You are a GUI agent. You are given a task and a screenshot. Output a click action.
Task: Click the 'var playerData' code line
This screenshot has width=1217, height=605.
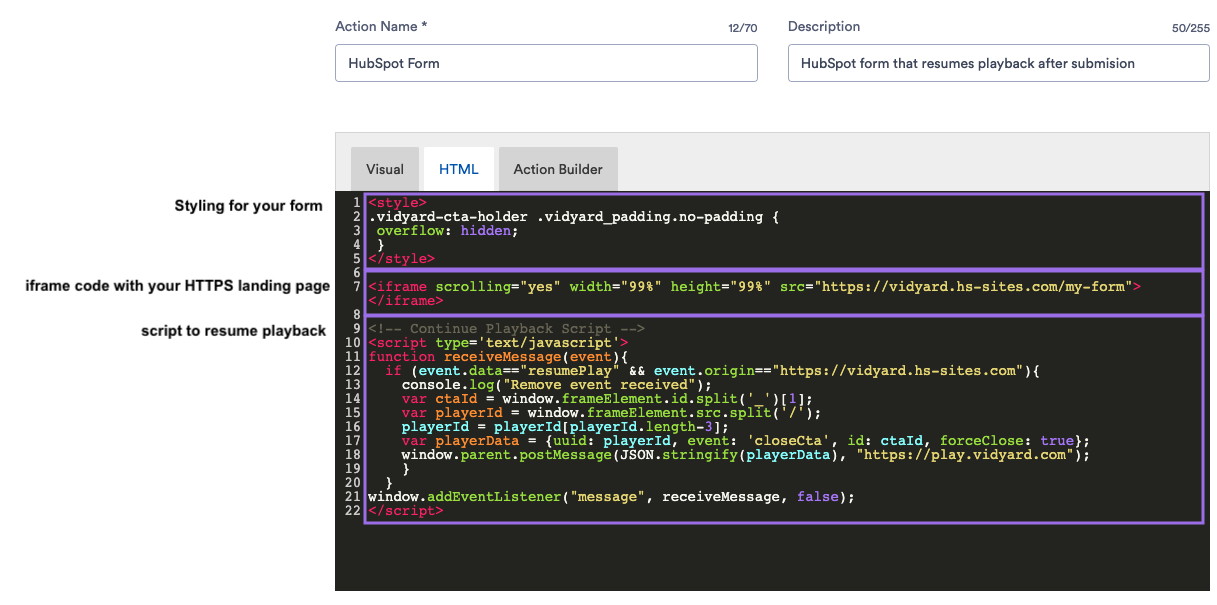(x=745, y=441)
